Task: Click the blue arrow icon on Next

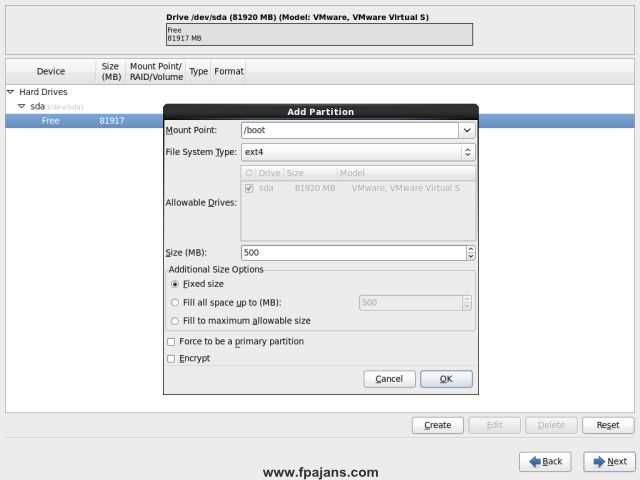Action: 599,462
